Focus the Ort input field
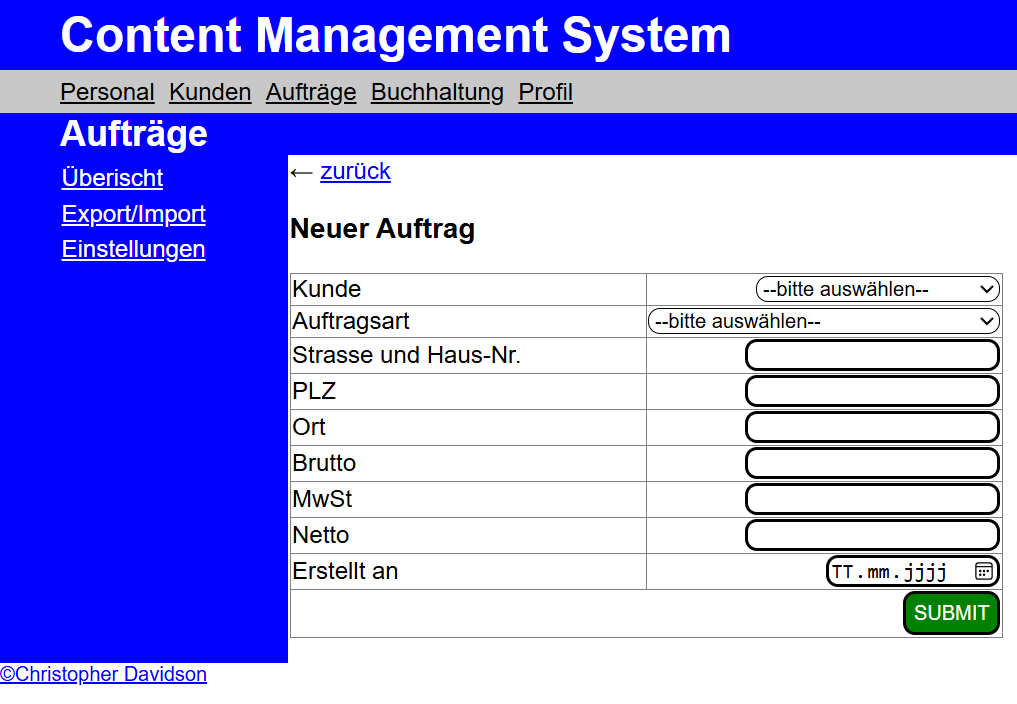1017x704 pixels. 872,427
